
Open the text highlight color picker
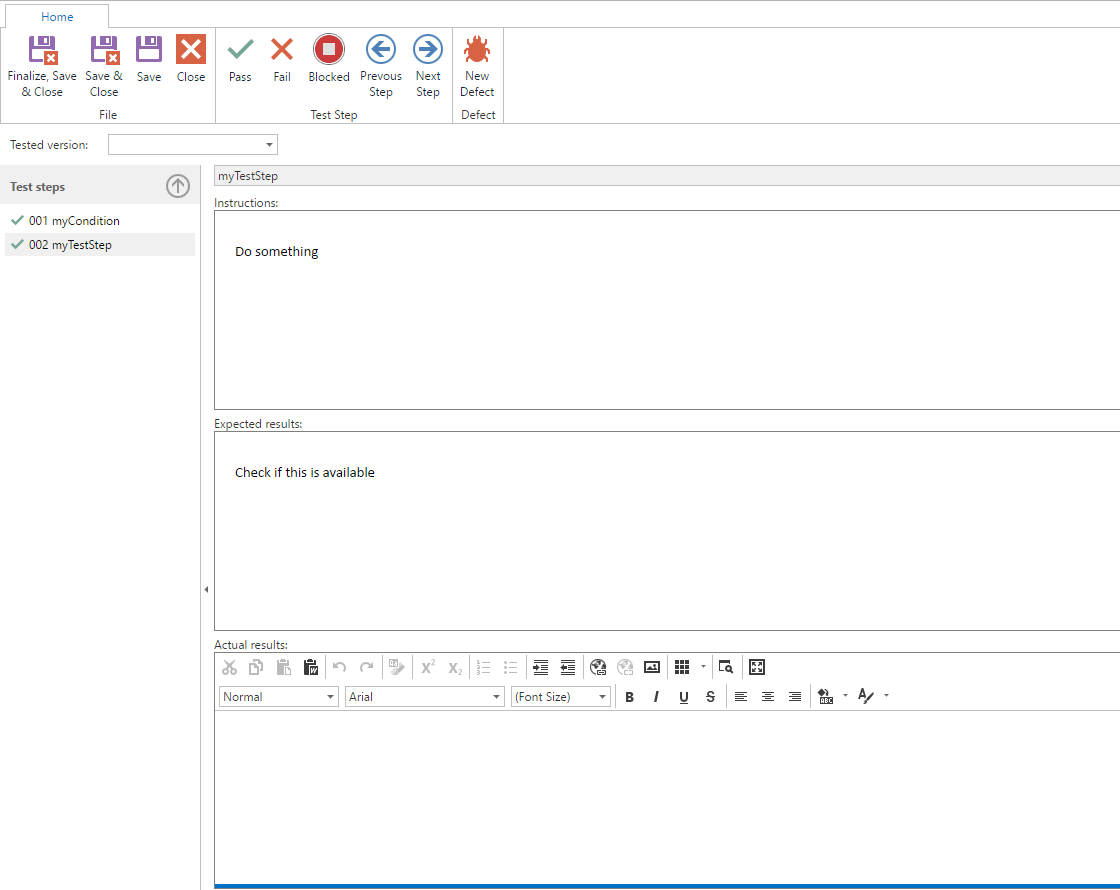(x=846, y=697)
